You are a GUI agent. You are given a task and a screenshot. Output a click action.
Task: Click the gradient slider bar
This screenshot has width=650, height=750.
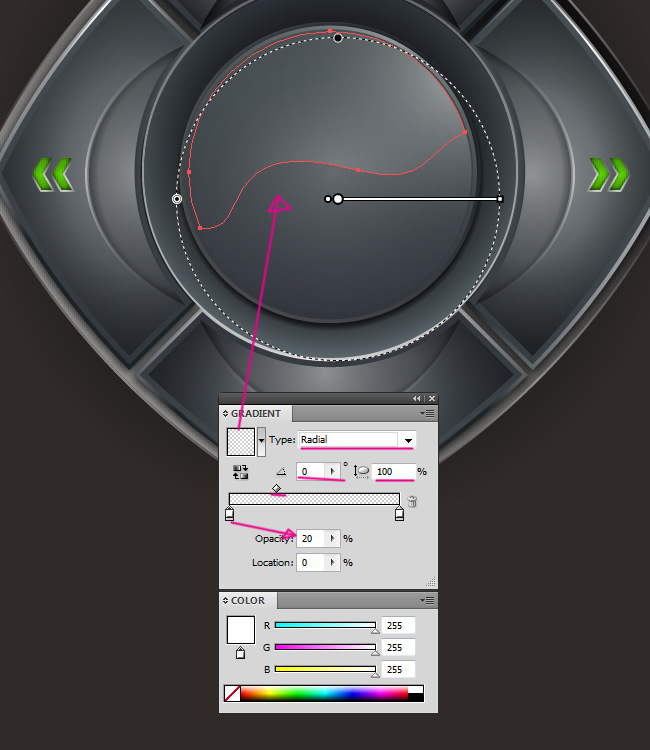click(x=314, y=499)
